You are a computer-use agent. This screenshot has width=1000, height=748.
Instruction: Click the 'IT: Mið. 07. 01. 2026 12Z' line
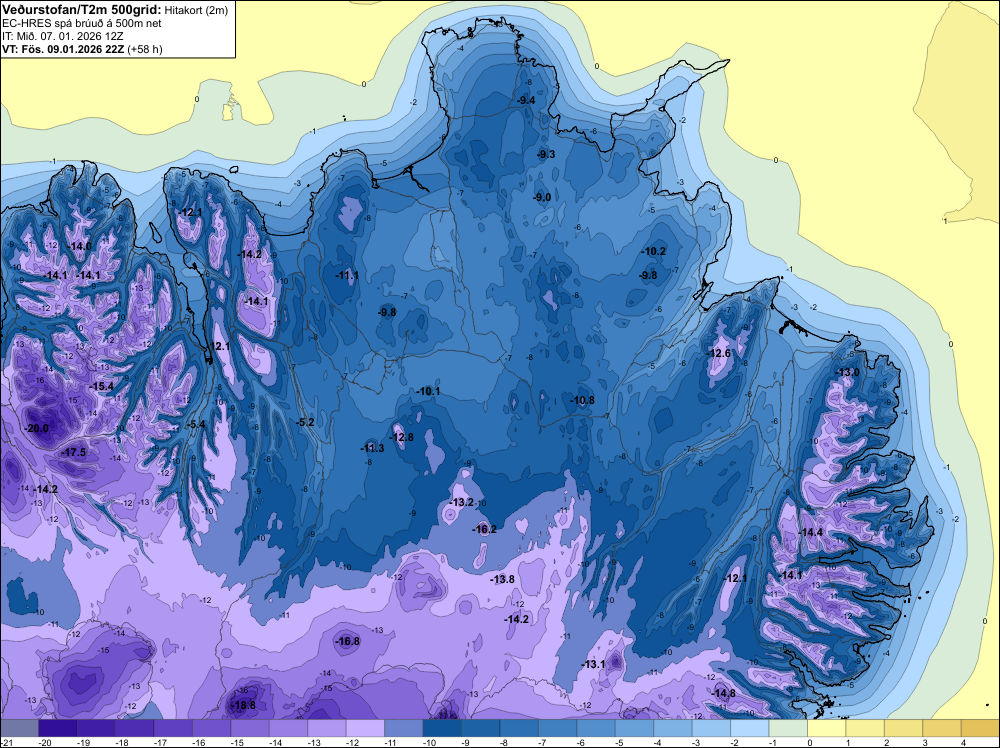tap(62, 36)
